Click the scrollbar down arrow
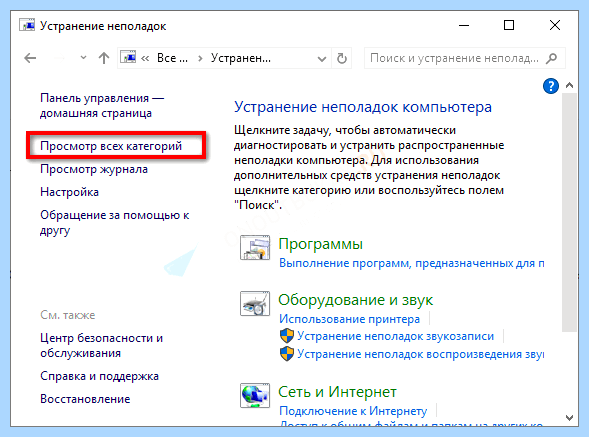589x437 pixels. (x=569, y=418)
